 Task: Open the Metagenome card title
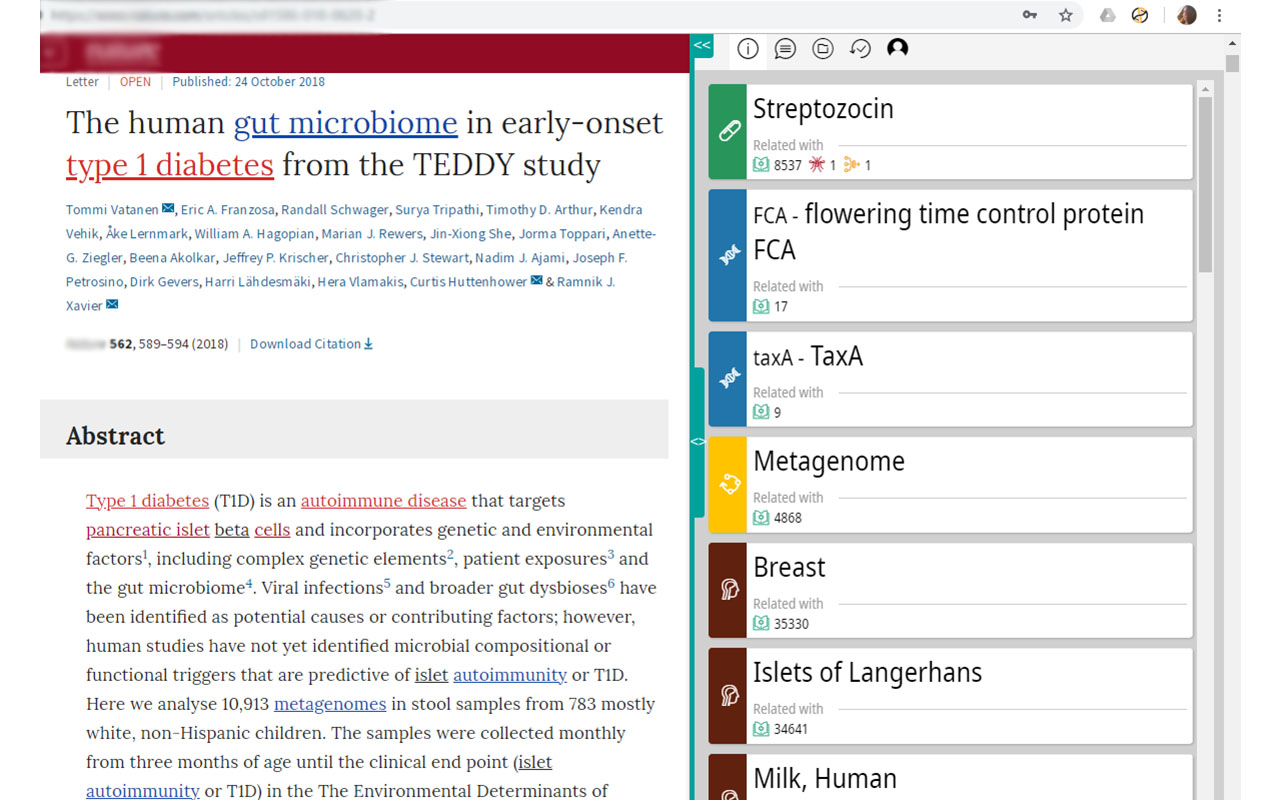[829, 461]
